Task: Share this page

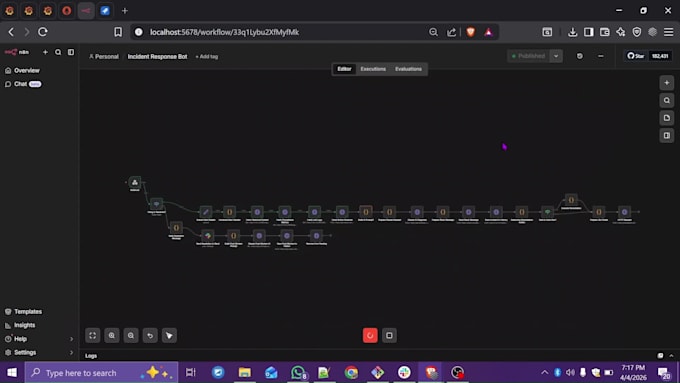Action: point(451,32)
